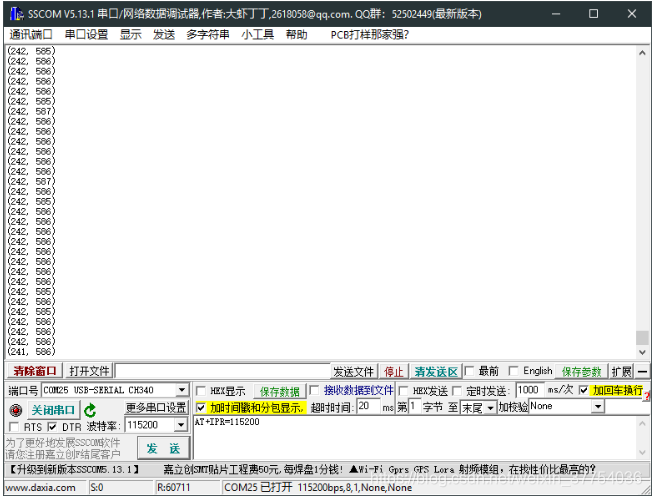Open the 通讯端口 menu

[x=31, y=35]
